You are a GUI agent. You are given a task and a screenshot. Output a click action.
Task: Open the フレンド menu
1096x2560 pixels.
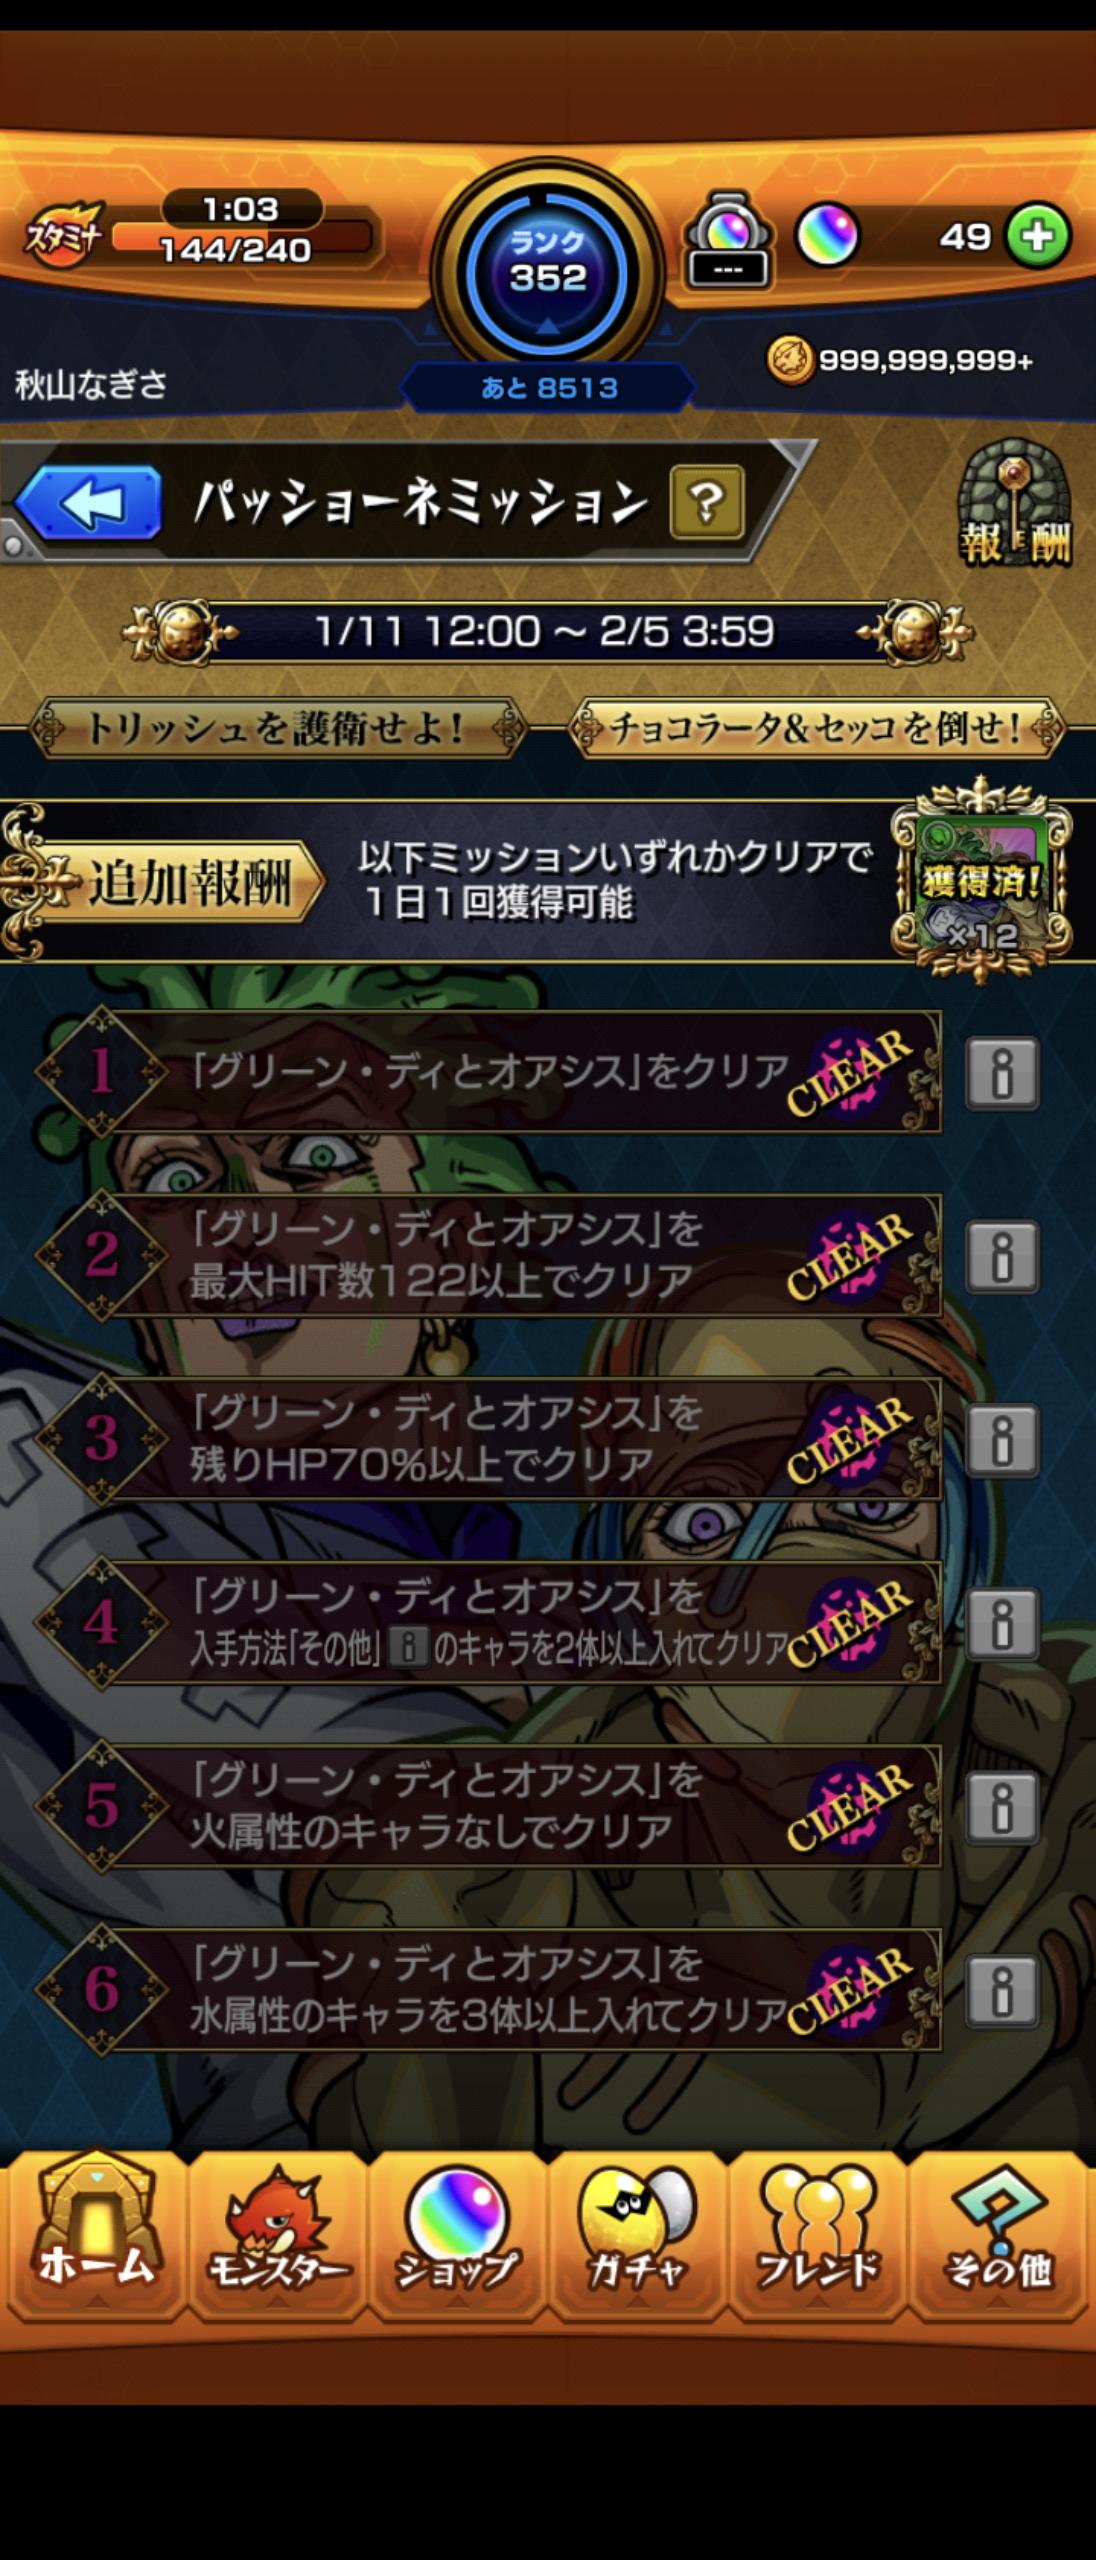click(x=817, y=2235)
